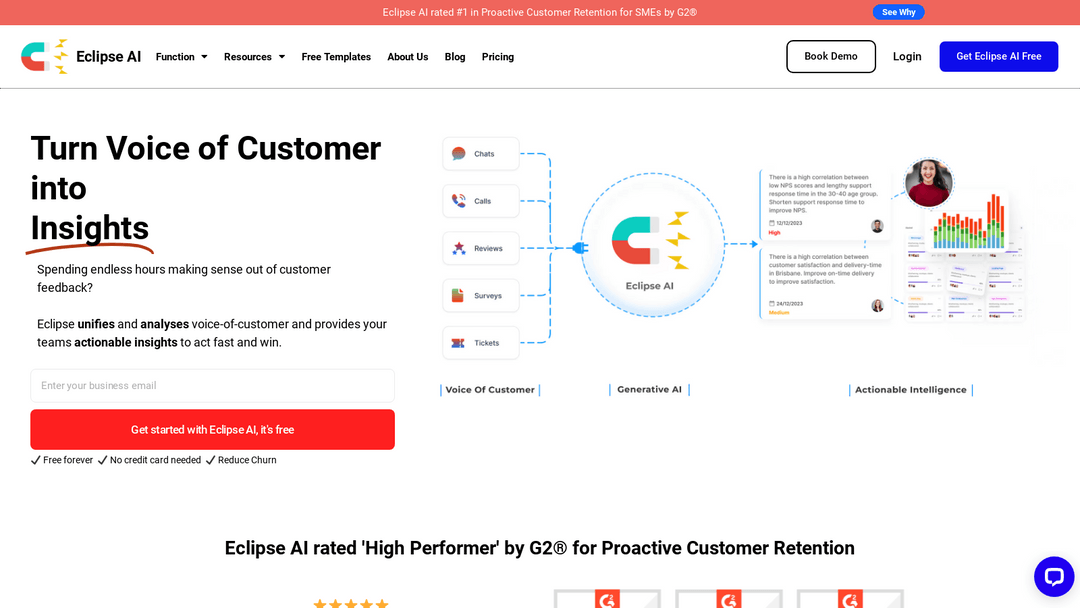Open the Pricing page

pyautogui.click(x=498, y=57)
